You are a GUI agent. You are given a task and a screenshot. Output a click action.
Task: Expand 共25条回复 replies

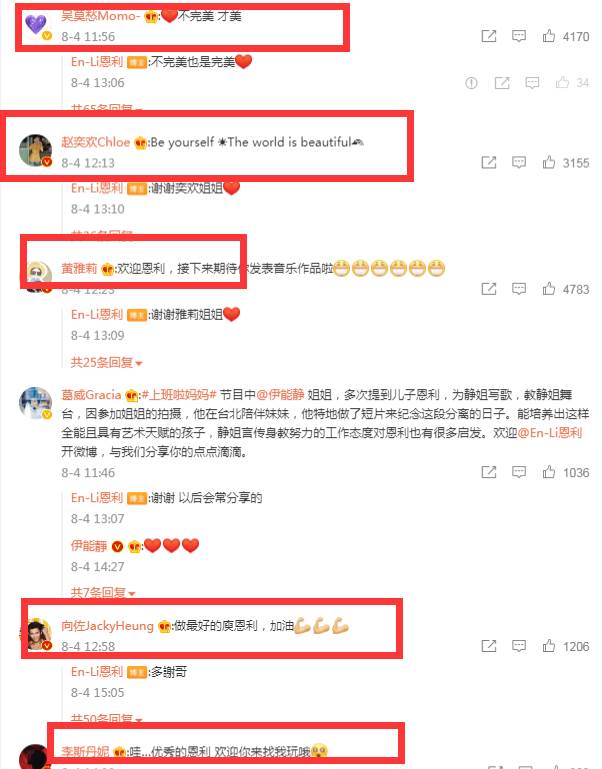[106, 362]
